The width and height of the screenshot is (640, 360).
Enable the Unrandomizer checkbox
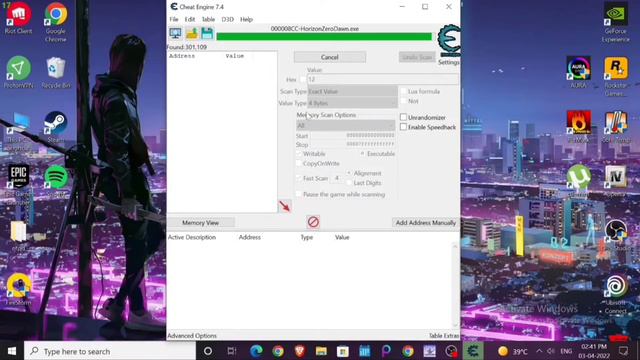coord(403,117)
